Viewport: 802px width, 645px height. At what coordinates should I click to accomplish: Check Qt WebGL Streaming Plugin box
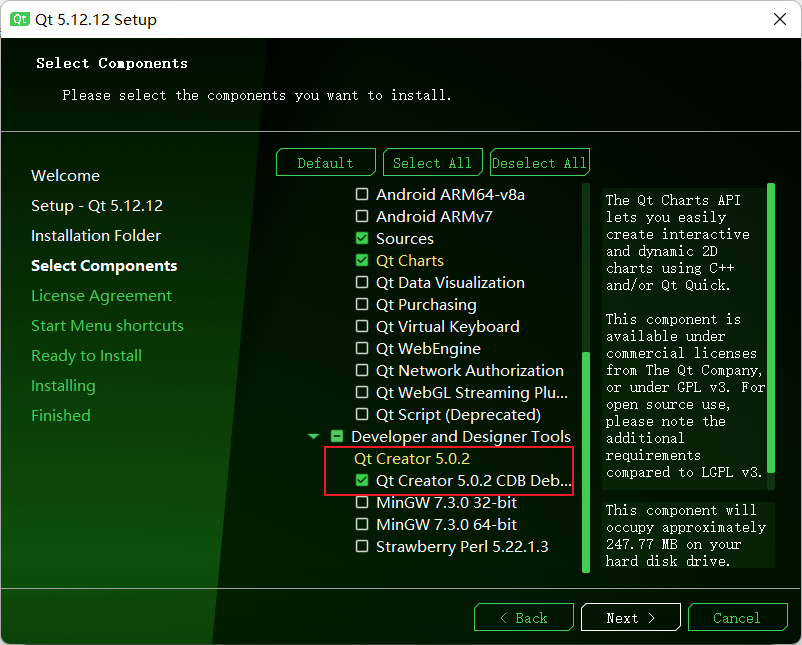click(362, 392)
